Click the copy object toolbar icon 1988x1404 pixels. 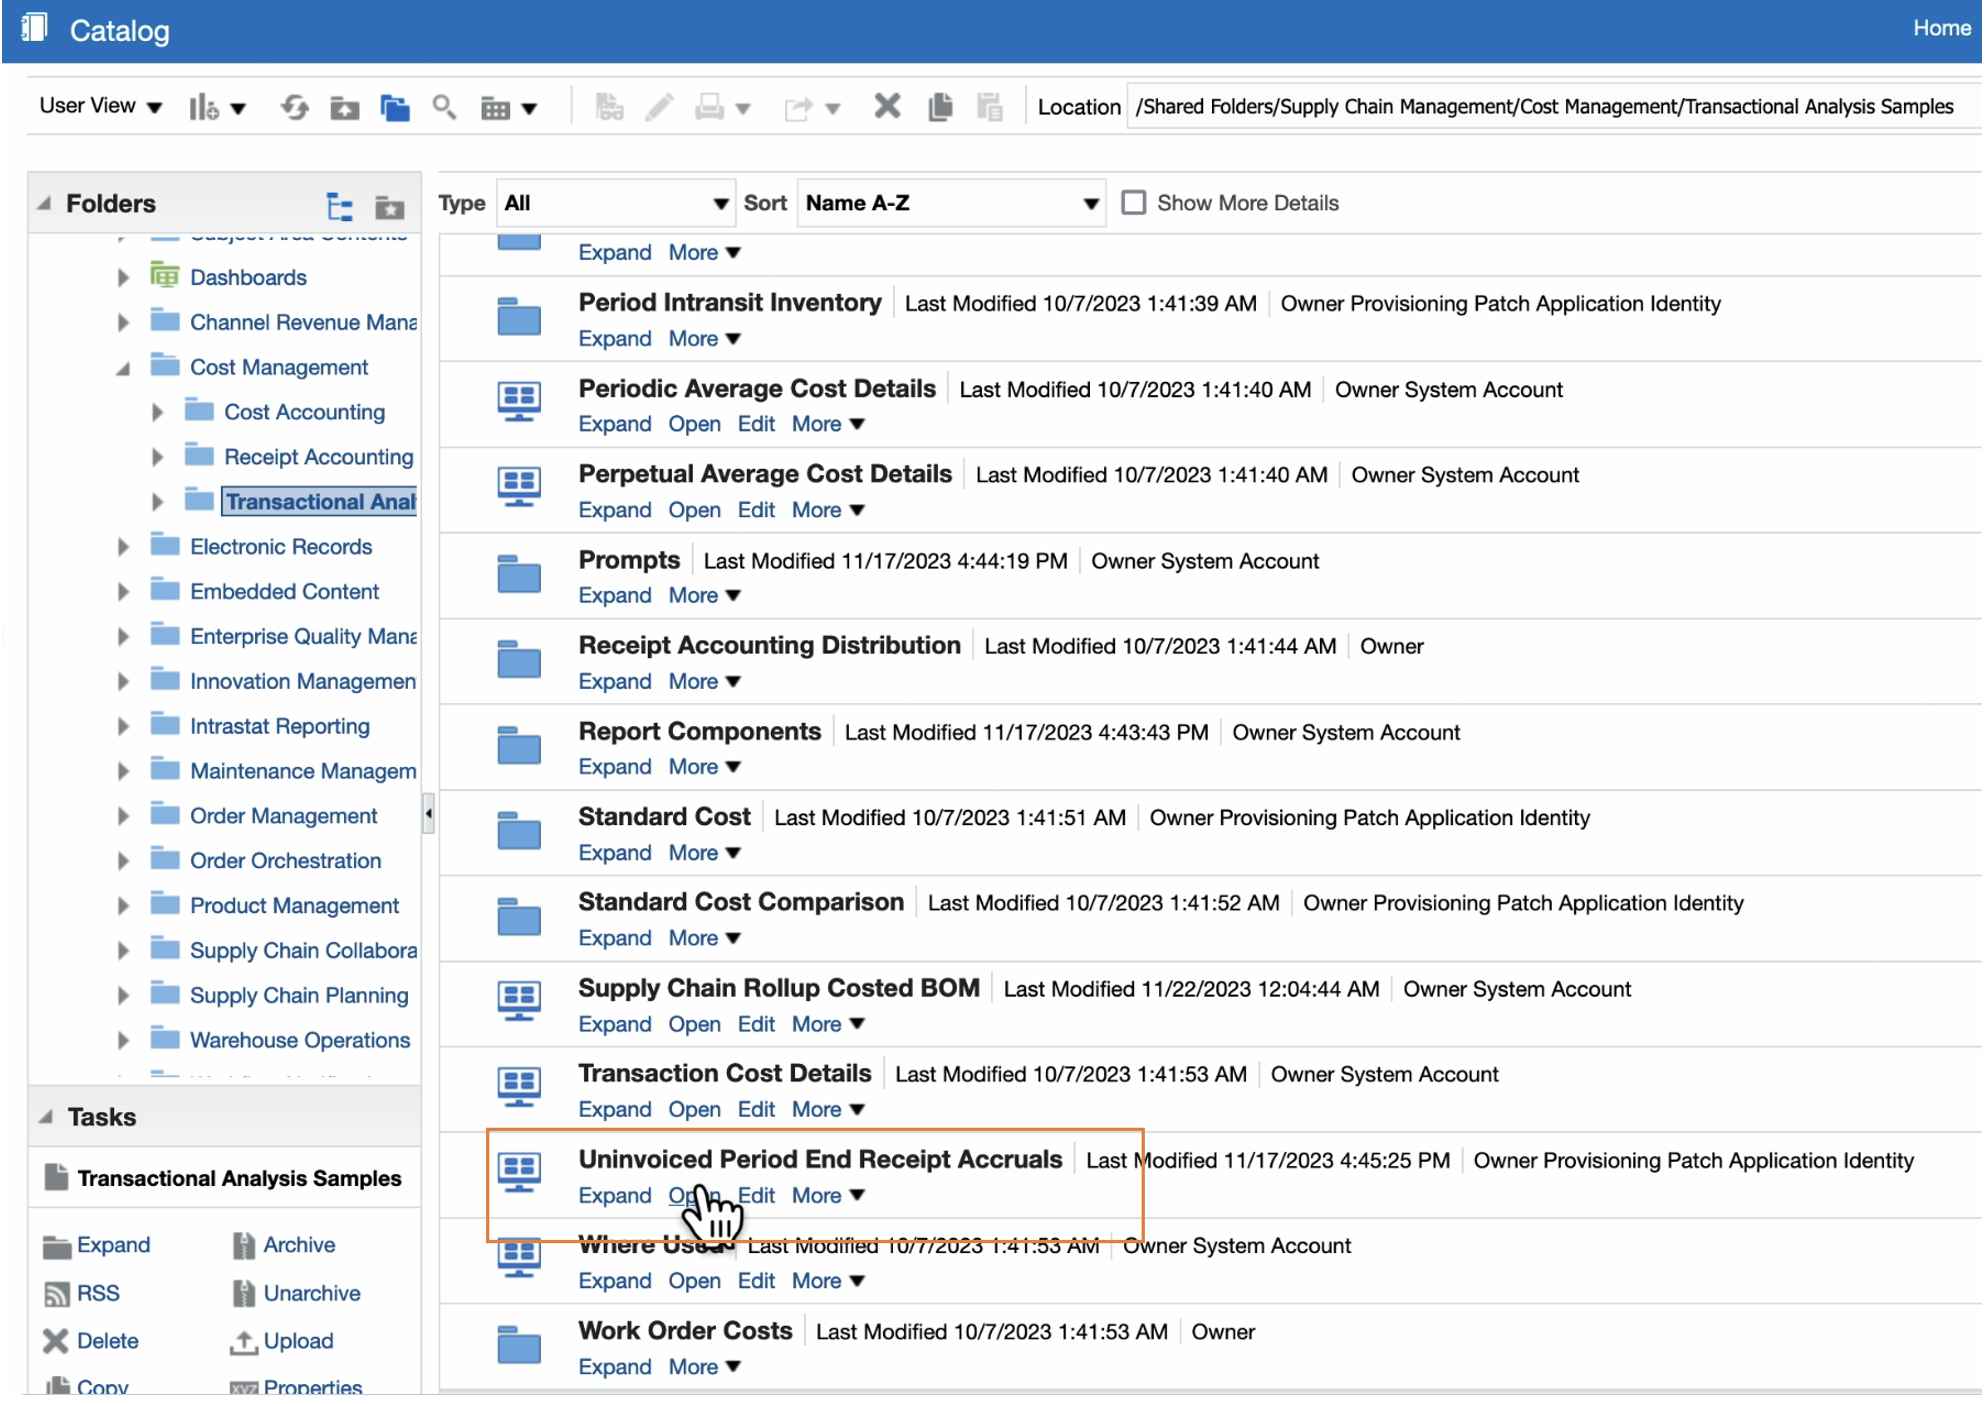click(938, 107)
